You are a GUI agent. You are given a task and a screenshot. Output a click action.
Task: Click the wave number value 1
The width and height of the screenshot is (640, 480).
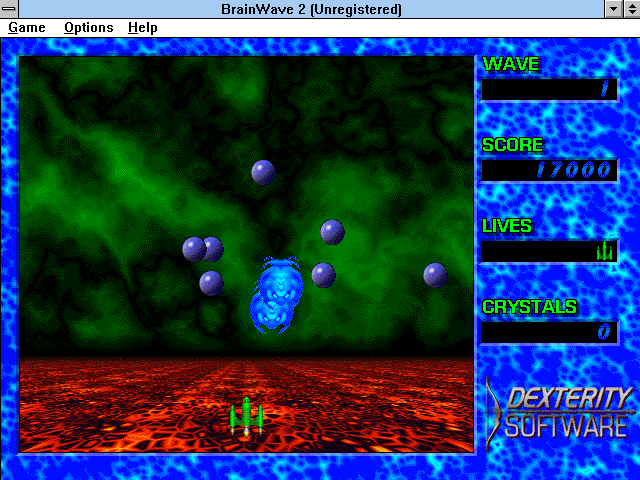tap(605, 89)
